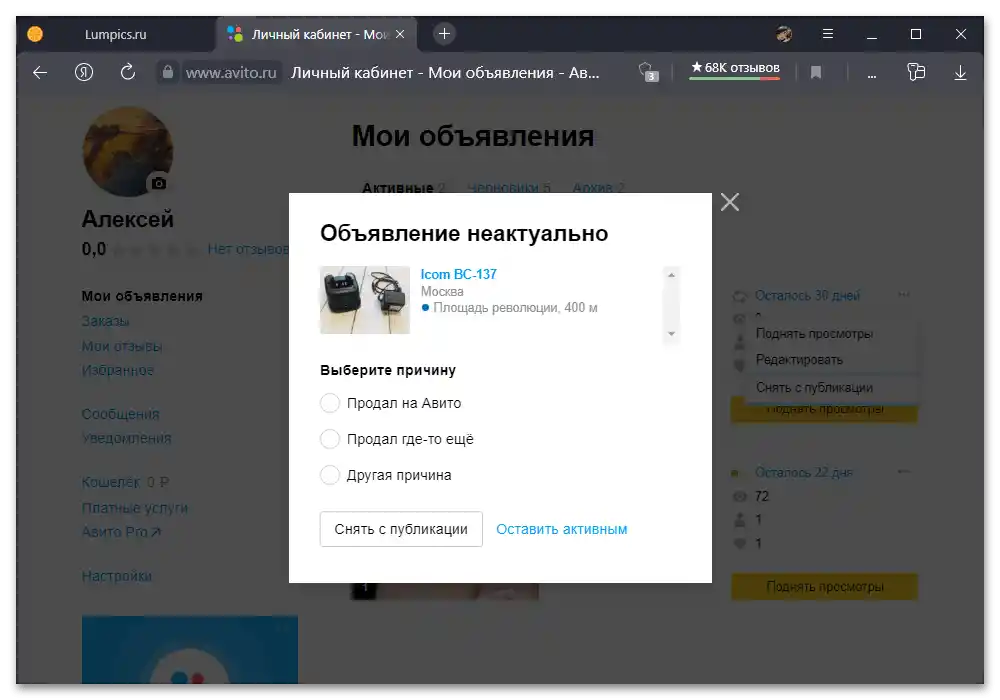Switch to the Черновики tab

pyautogui.click(x=508, y=187)
